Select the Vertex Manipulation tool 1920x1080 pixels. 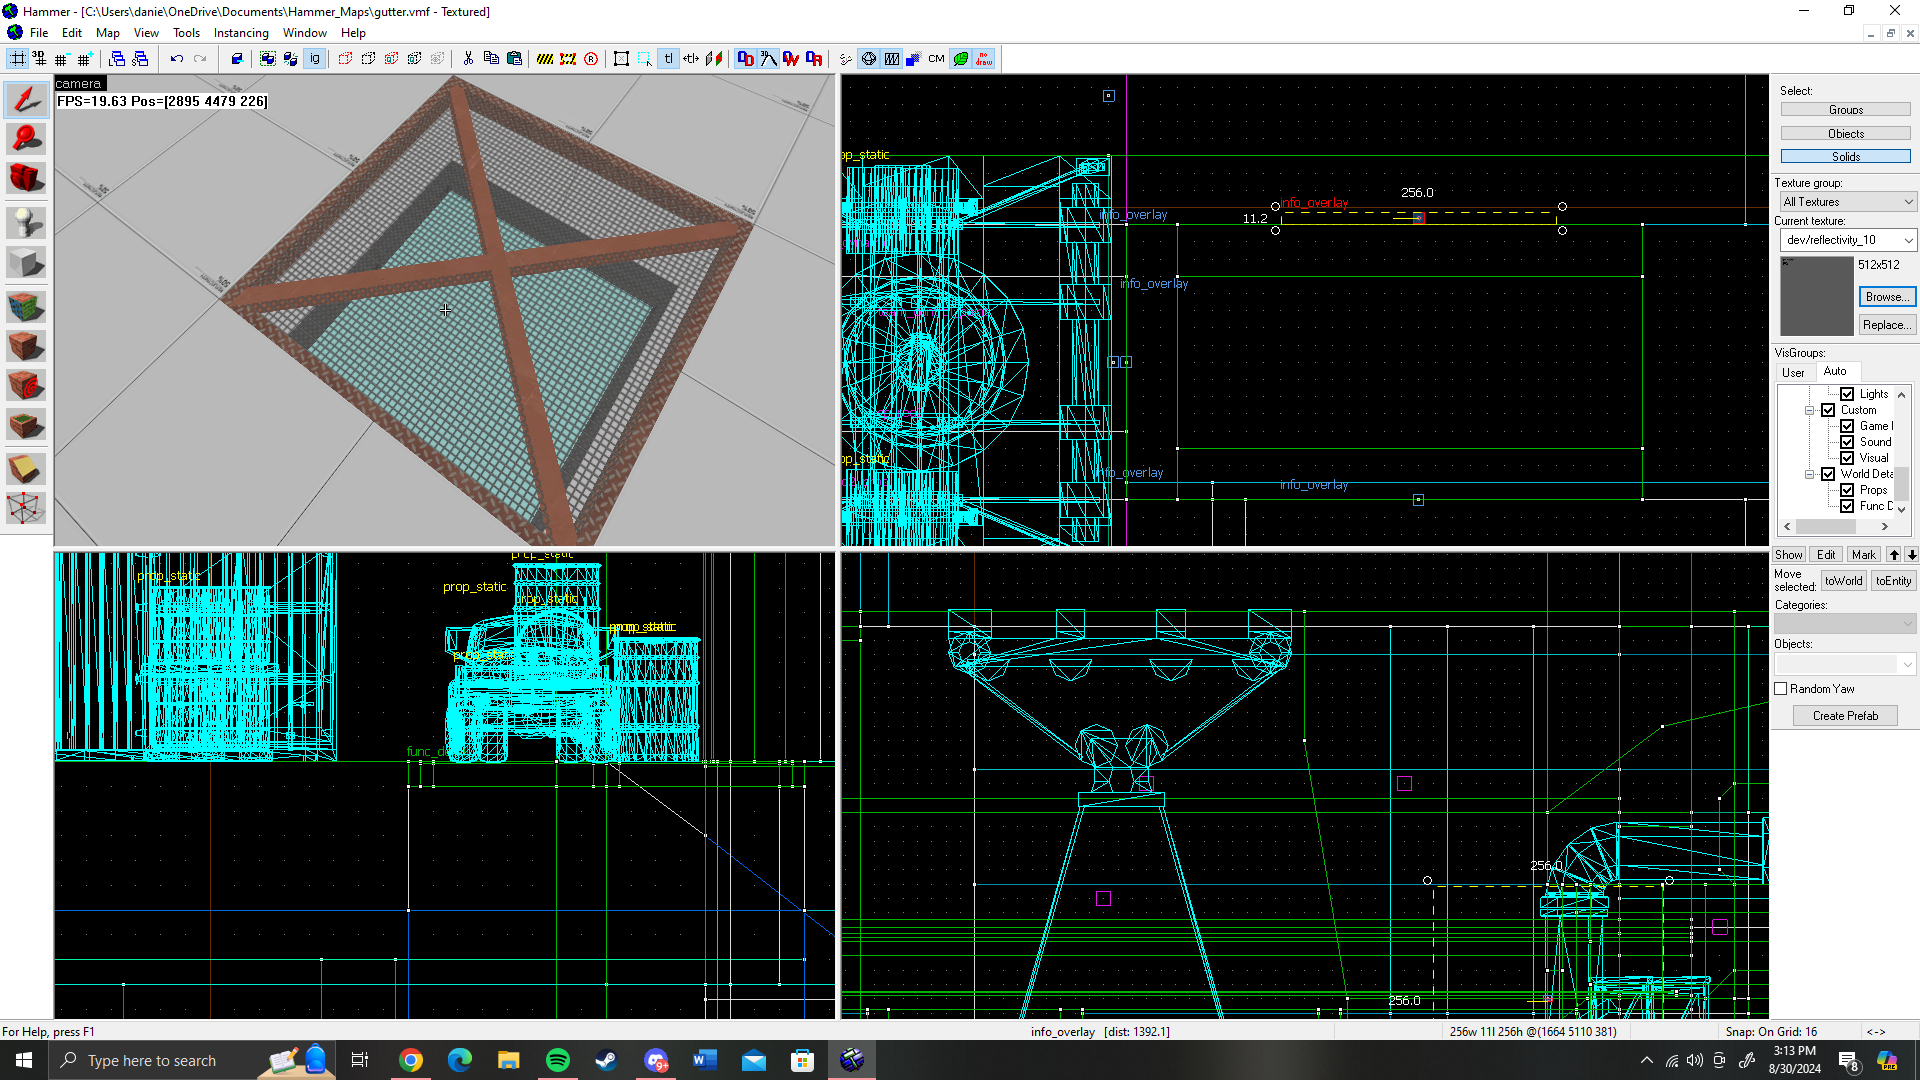click(26, 508)
